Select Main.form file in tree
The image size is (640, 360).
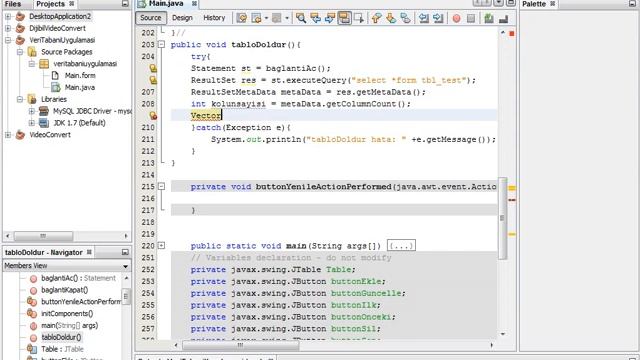(x=80, y=76)
